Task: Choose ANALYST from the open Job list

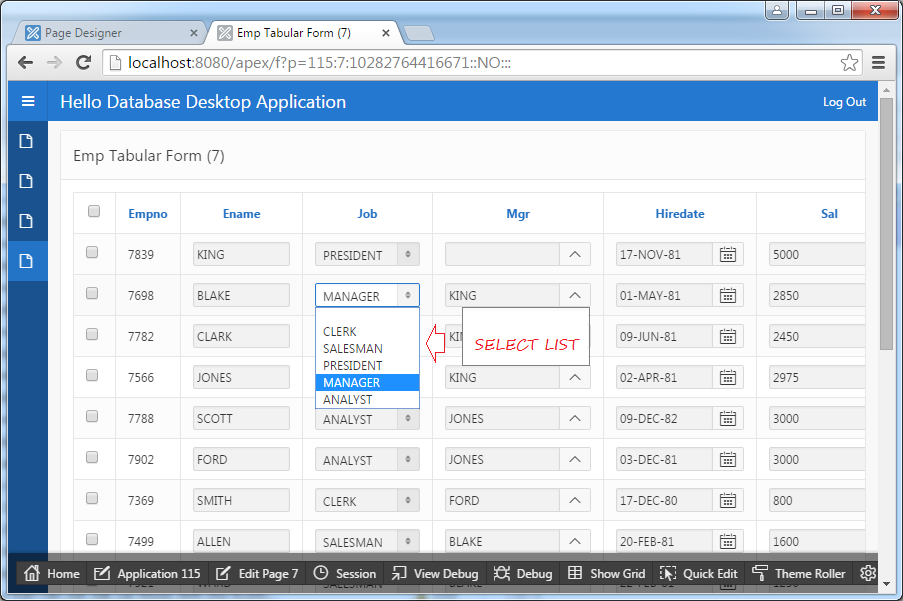Action: (x=367, y=400)
